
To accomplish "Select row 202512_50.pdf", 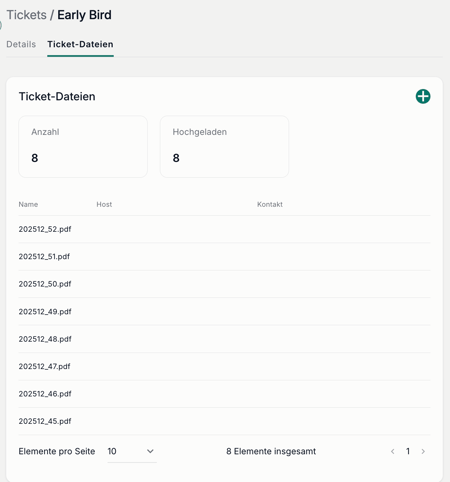I will 224,284.
